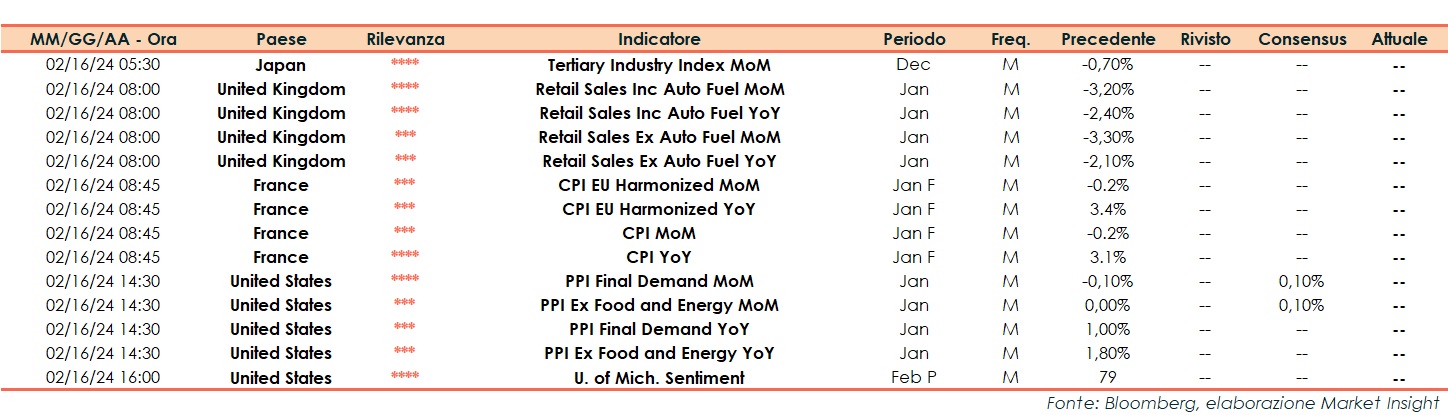This screenshot has height=415, width=1448.
Task: Select the Indicatore column header
Action: pyautogui.click(x=659, y=40)
